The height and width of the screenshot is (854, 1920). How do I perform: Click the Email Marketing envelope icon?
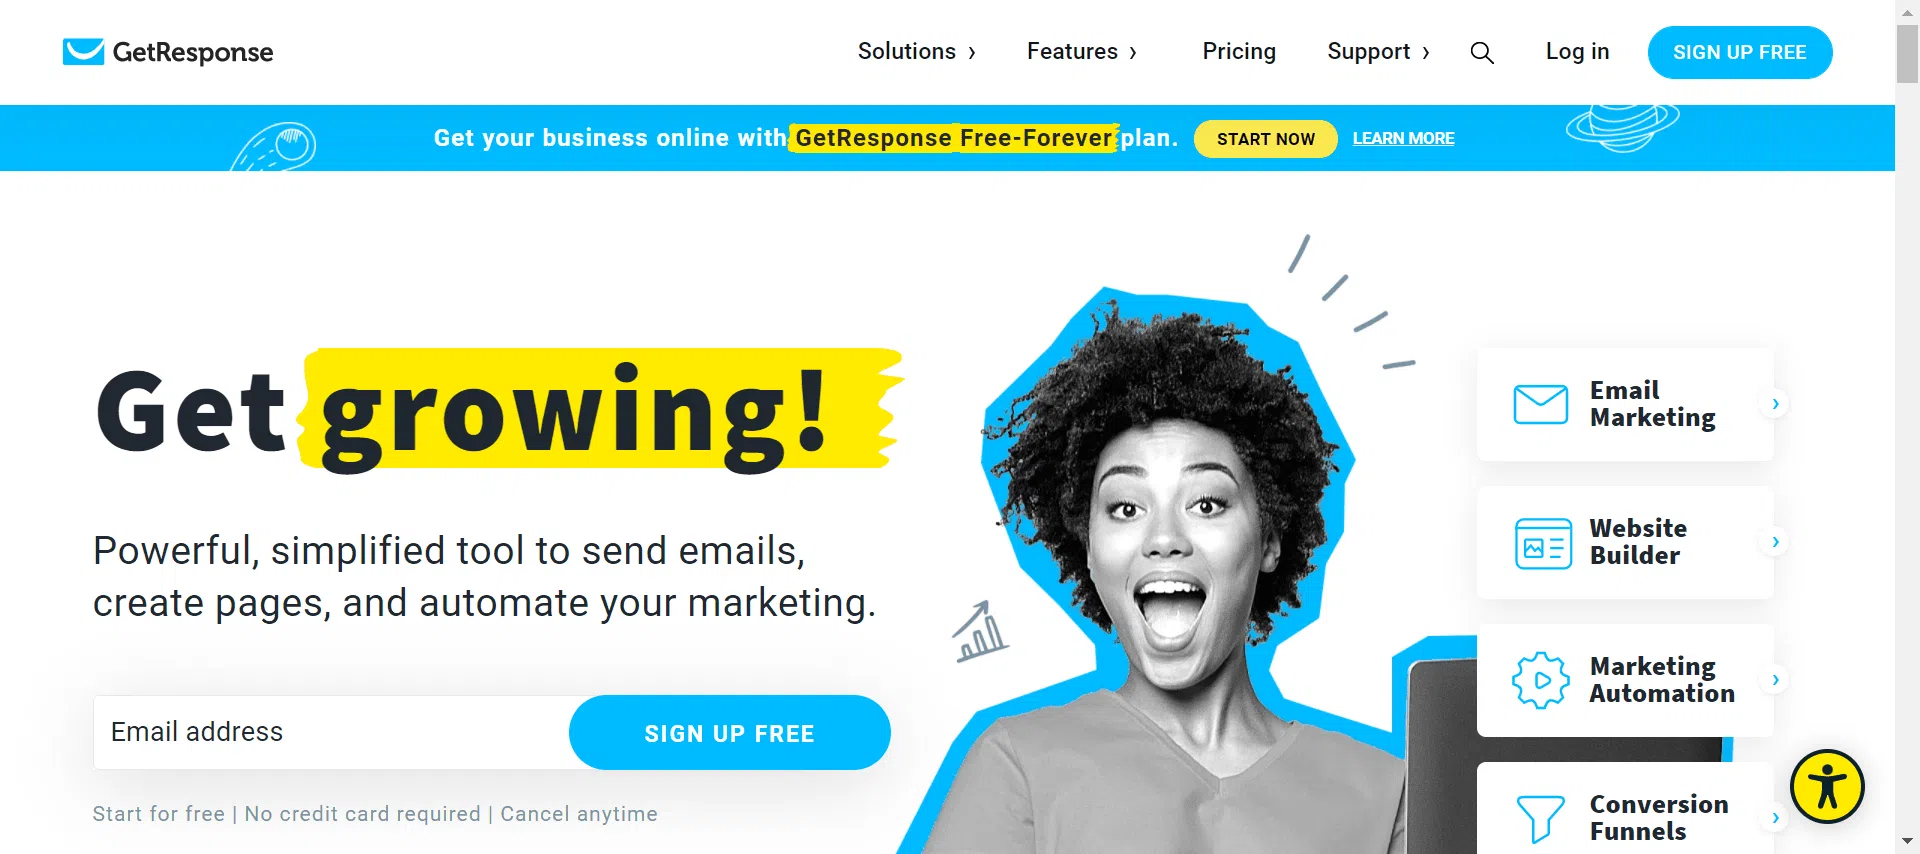[1540, 404]
